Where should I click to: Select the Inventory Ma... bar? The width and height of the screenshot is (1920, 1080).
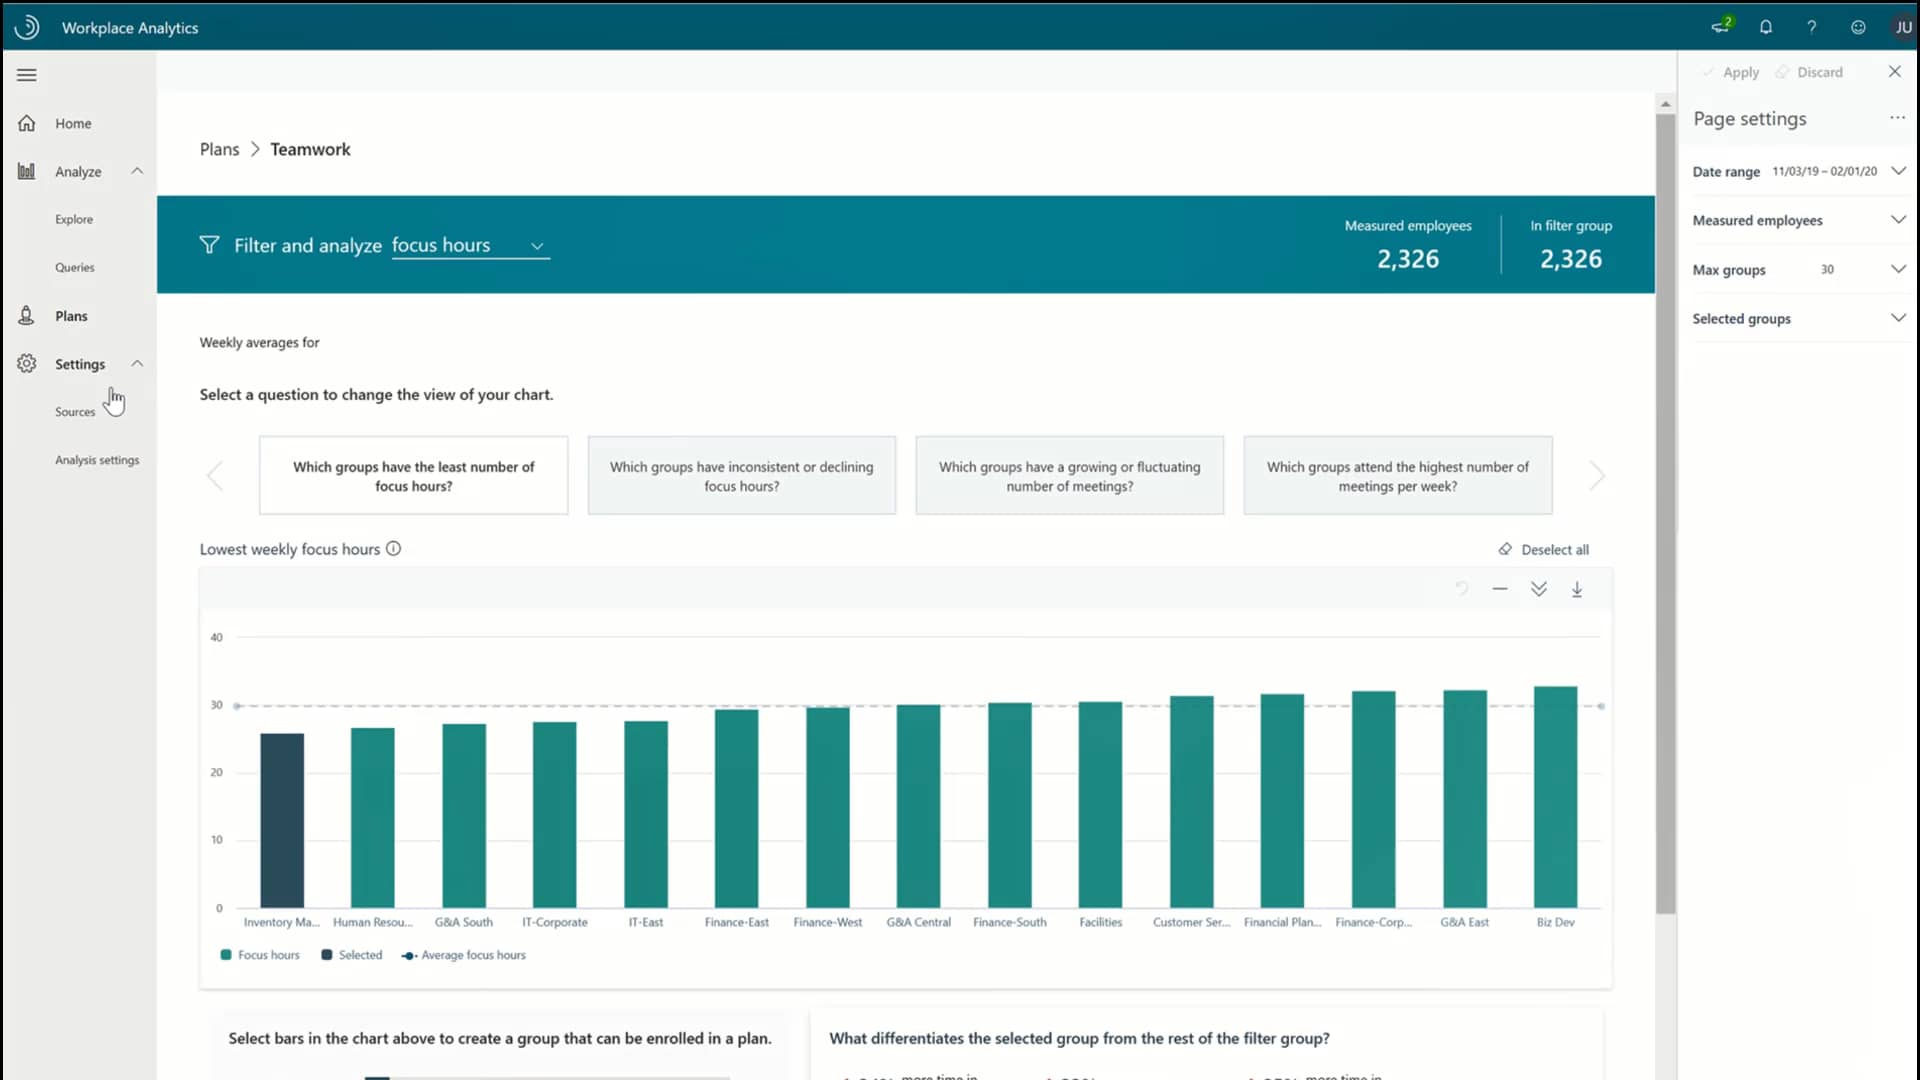(282, 820)
